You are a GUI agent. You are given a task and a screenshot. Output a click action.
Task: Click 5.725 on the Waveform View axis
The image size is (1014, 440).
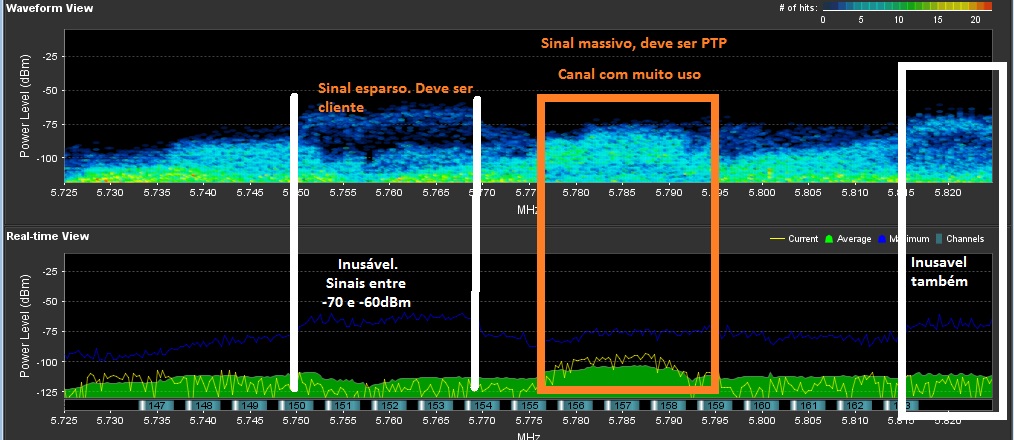[65, 192]
